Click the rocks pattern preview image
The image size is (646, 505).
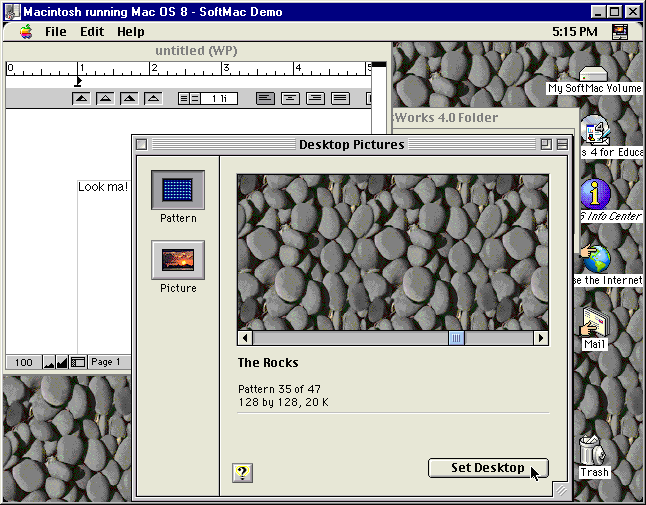[393, 252]
